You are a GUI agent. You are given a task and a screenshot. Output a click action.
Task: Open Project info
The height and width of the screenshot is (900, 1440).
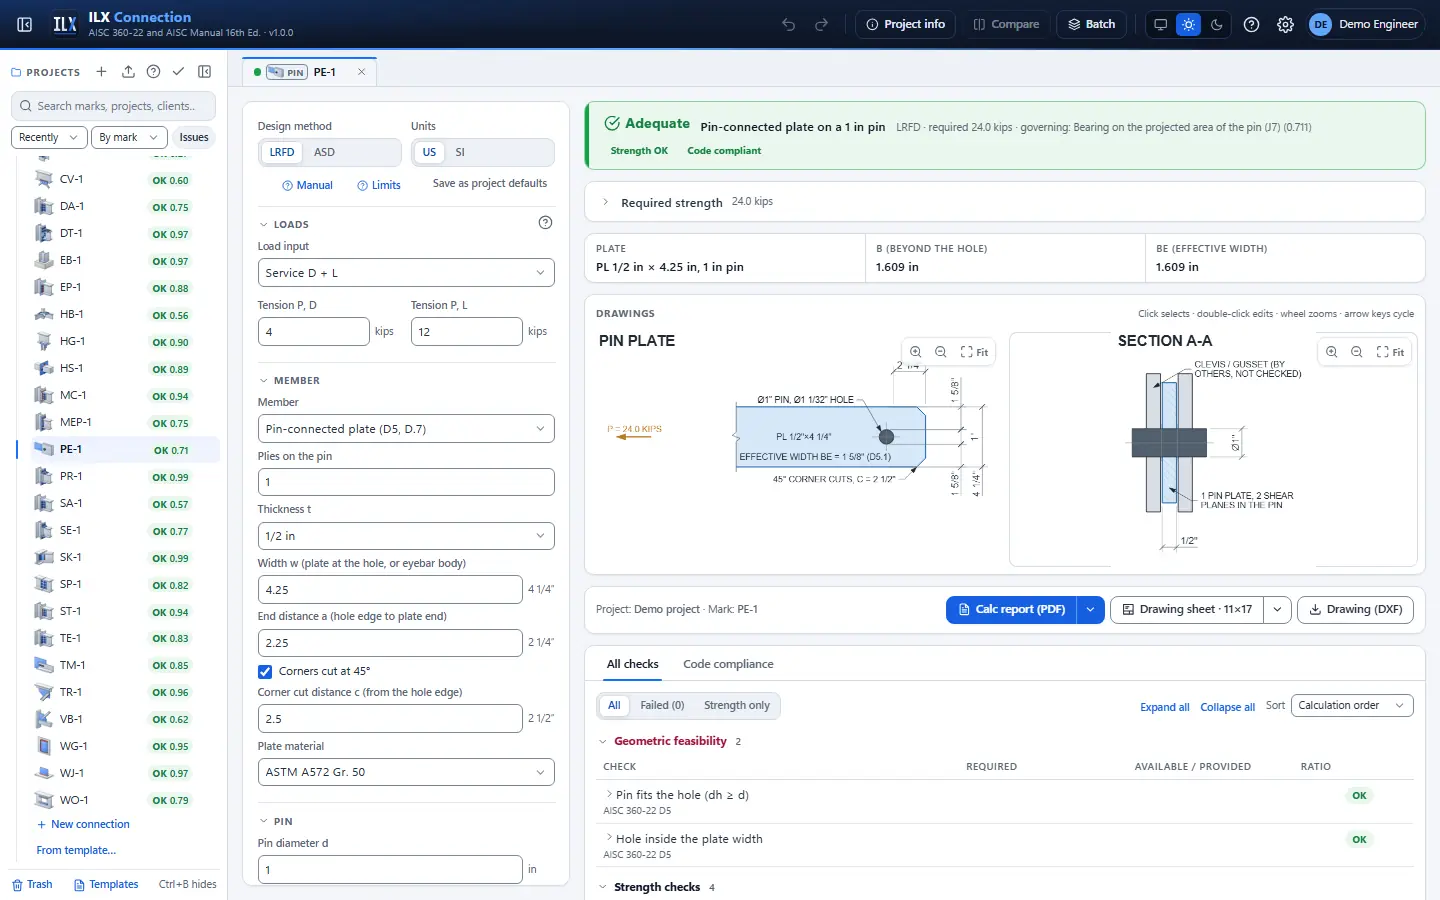click(905, 24)
